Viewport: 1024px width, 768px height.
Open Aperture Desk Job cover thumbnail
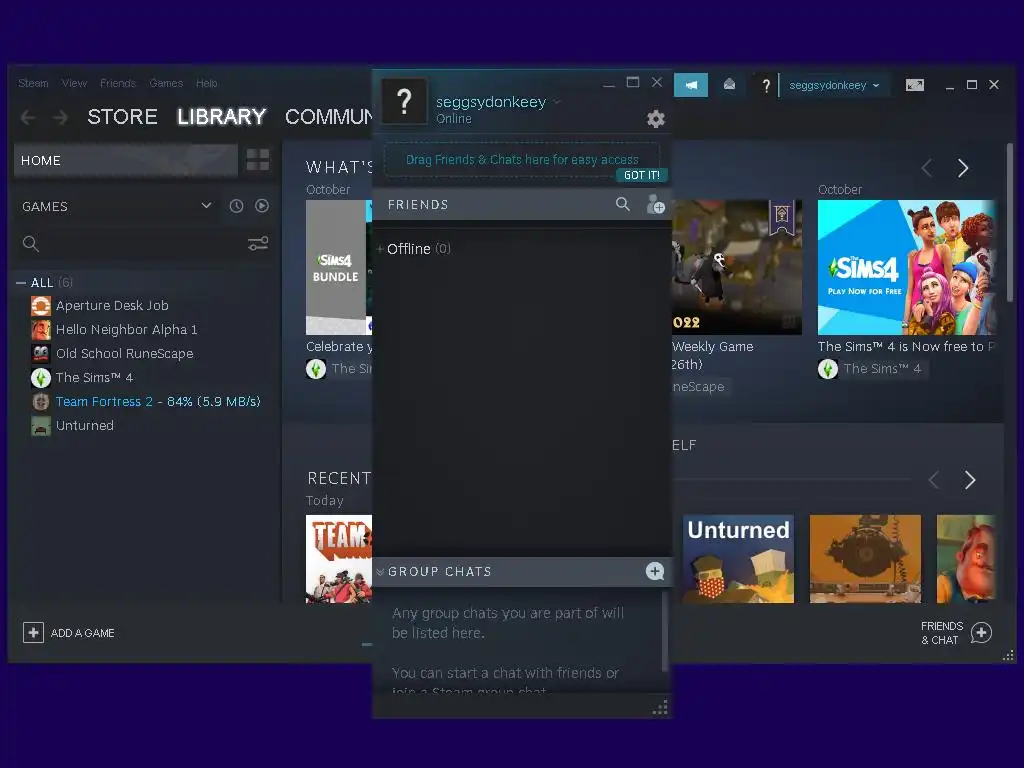pyautogui.click(x=865, y=559)
